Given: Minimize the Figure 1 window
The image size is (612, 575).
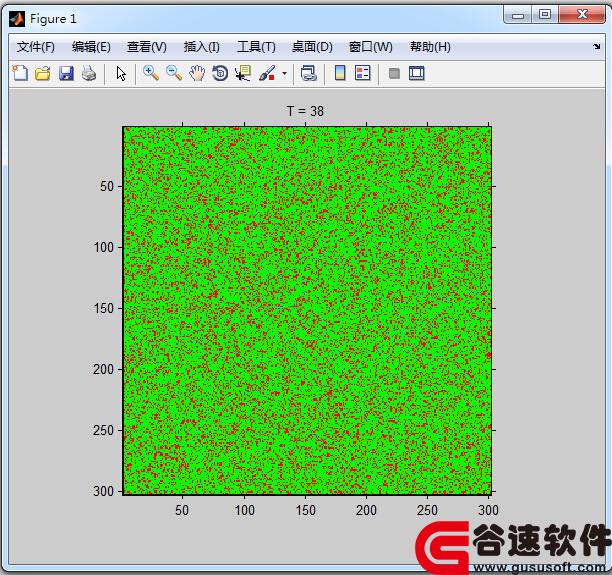Looking at the screenshot, I should tap(518, 15).
